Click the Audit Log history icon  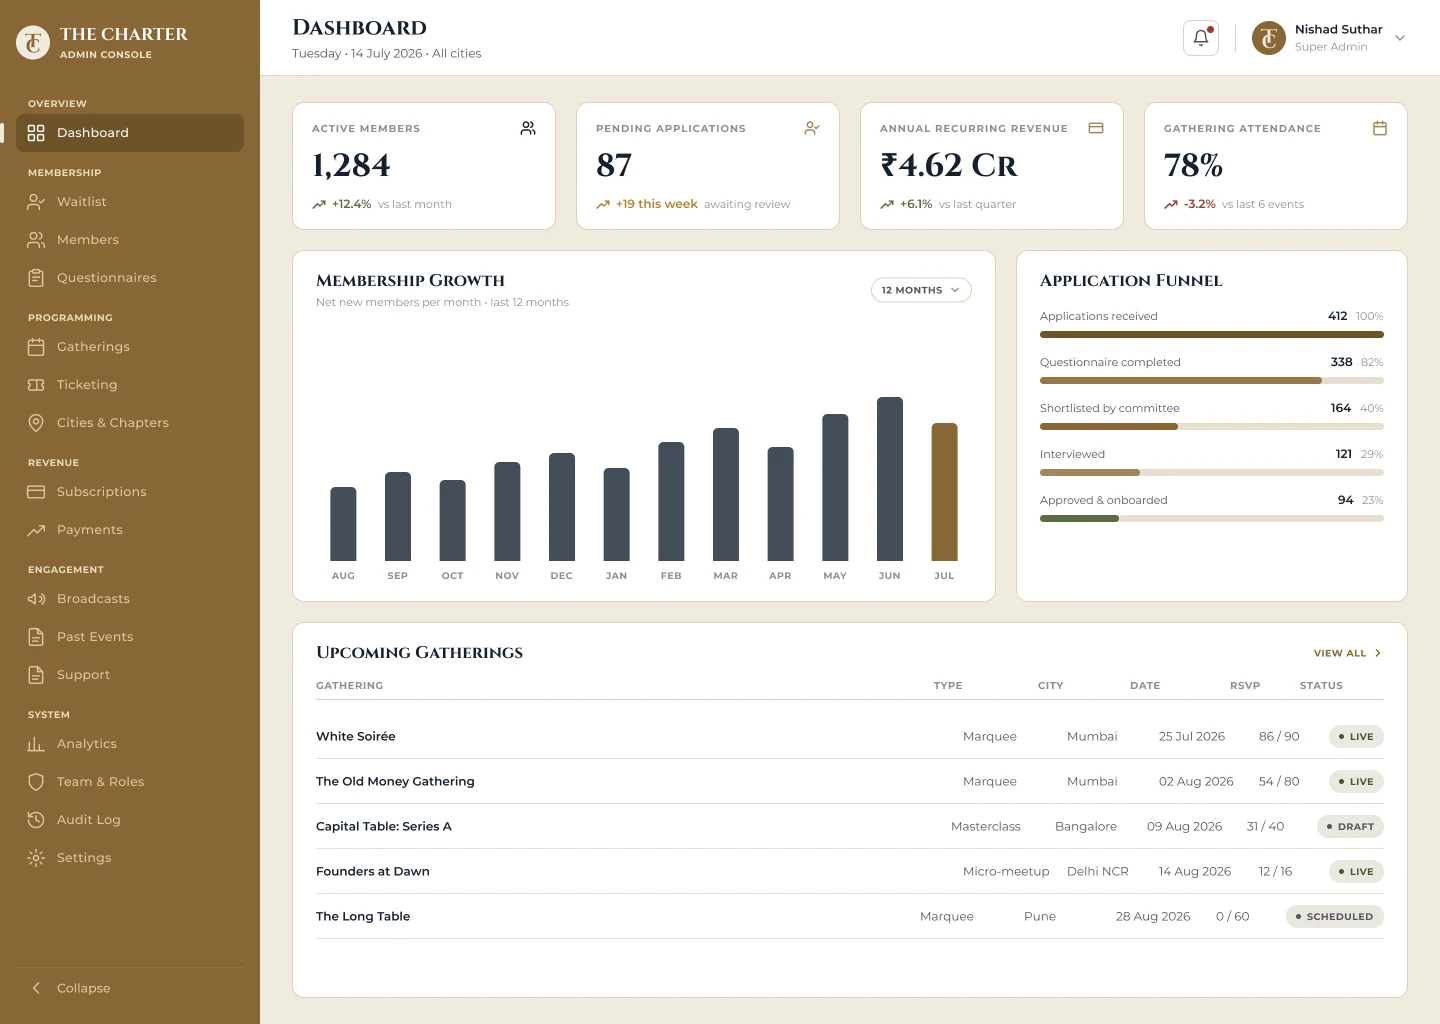36,820
